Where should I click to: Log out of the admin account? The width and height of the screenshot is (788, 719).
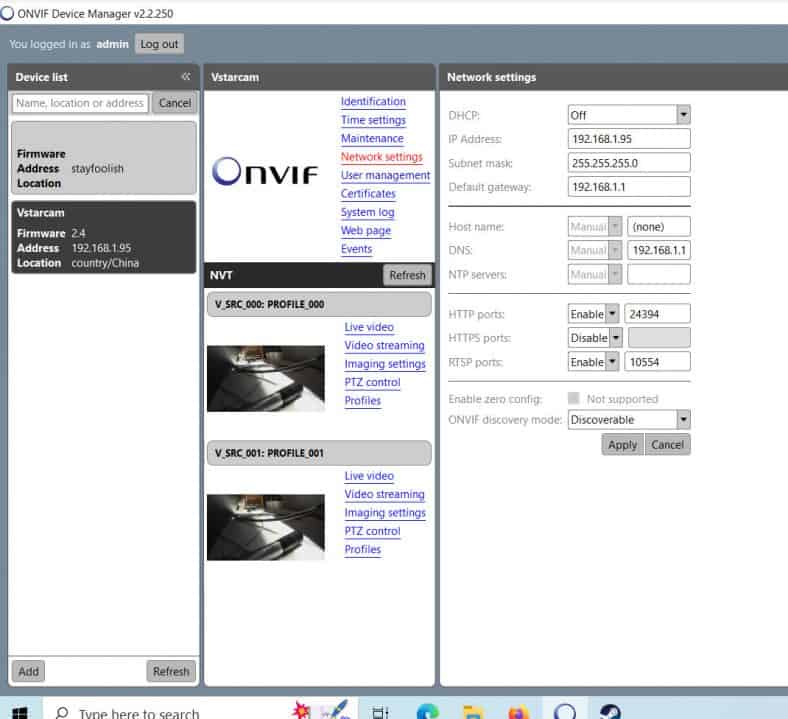pos(159,44)
